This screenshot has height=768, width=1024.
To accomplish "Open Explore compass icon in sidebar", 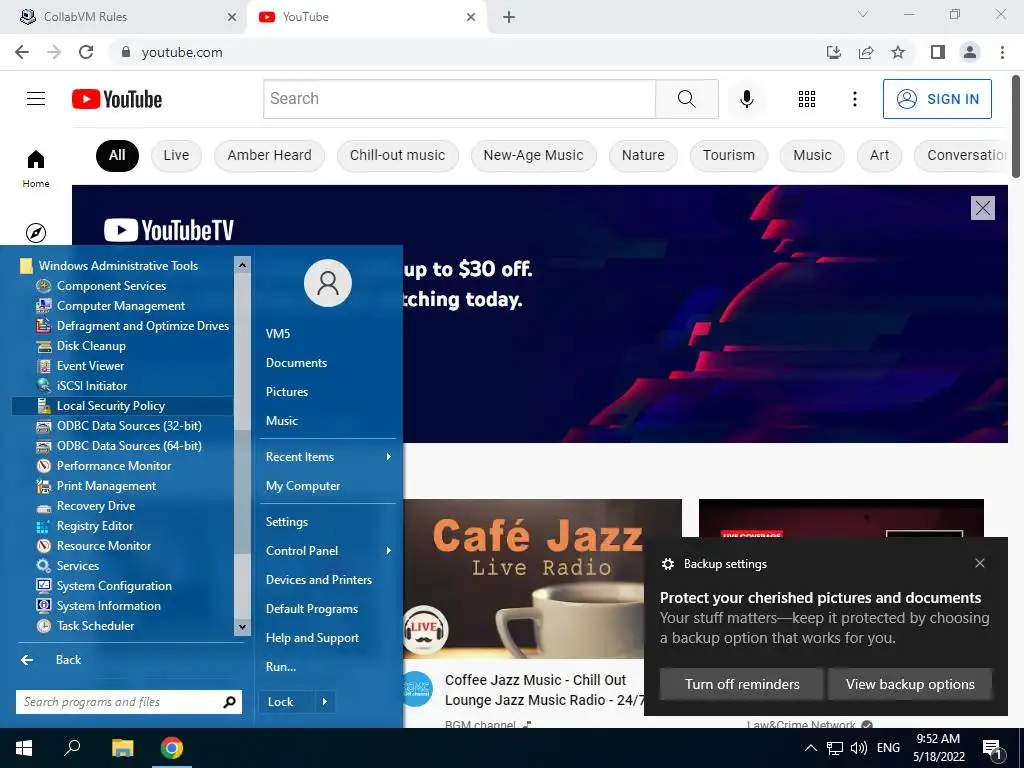I will (x=36, y=232).
